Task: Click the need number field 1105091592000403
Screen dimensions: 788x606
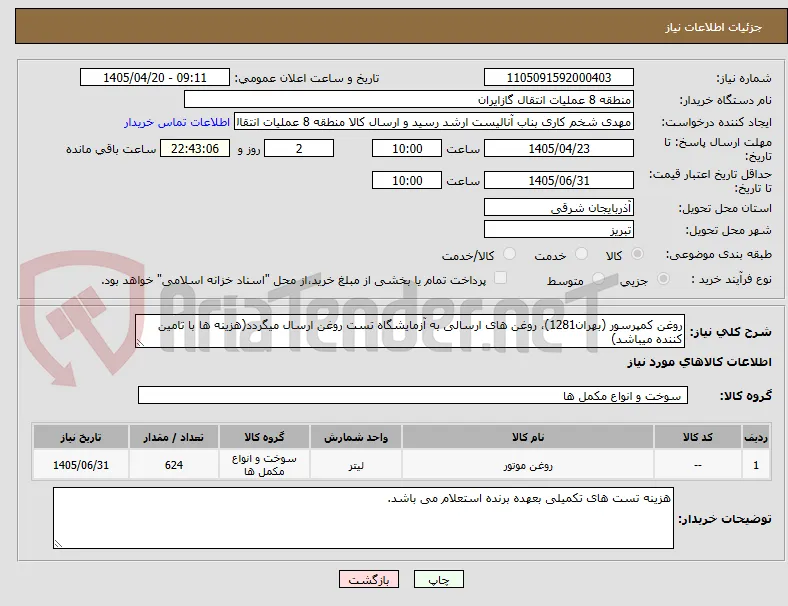Action: click(x=558, y=77)
